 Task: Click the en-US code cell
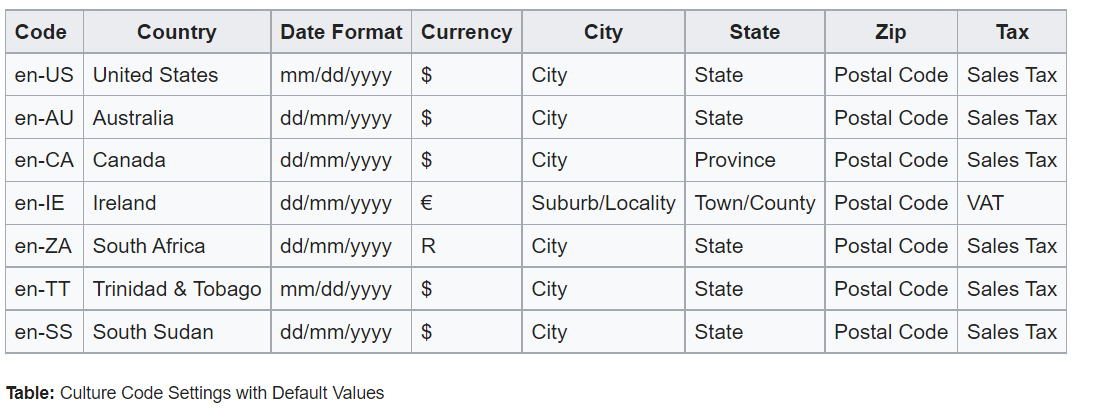pos(46,75)
